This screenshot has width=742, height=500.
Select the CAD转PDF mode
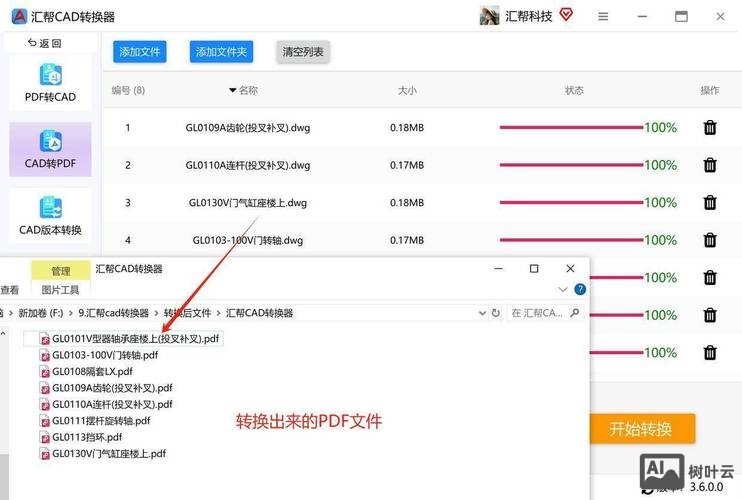[50, 149]
